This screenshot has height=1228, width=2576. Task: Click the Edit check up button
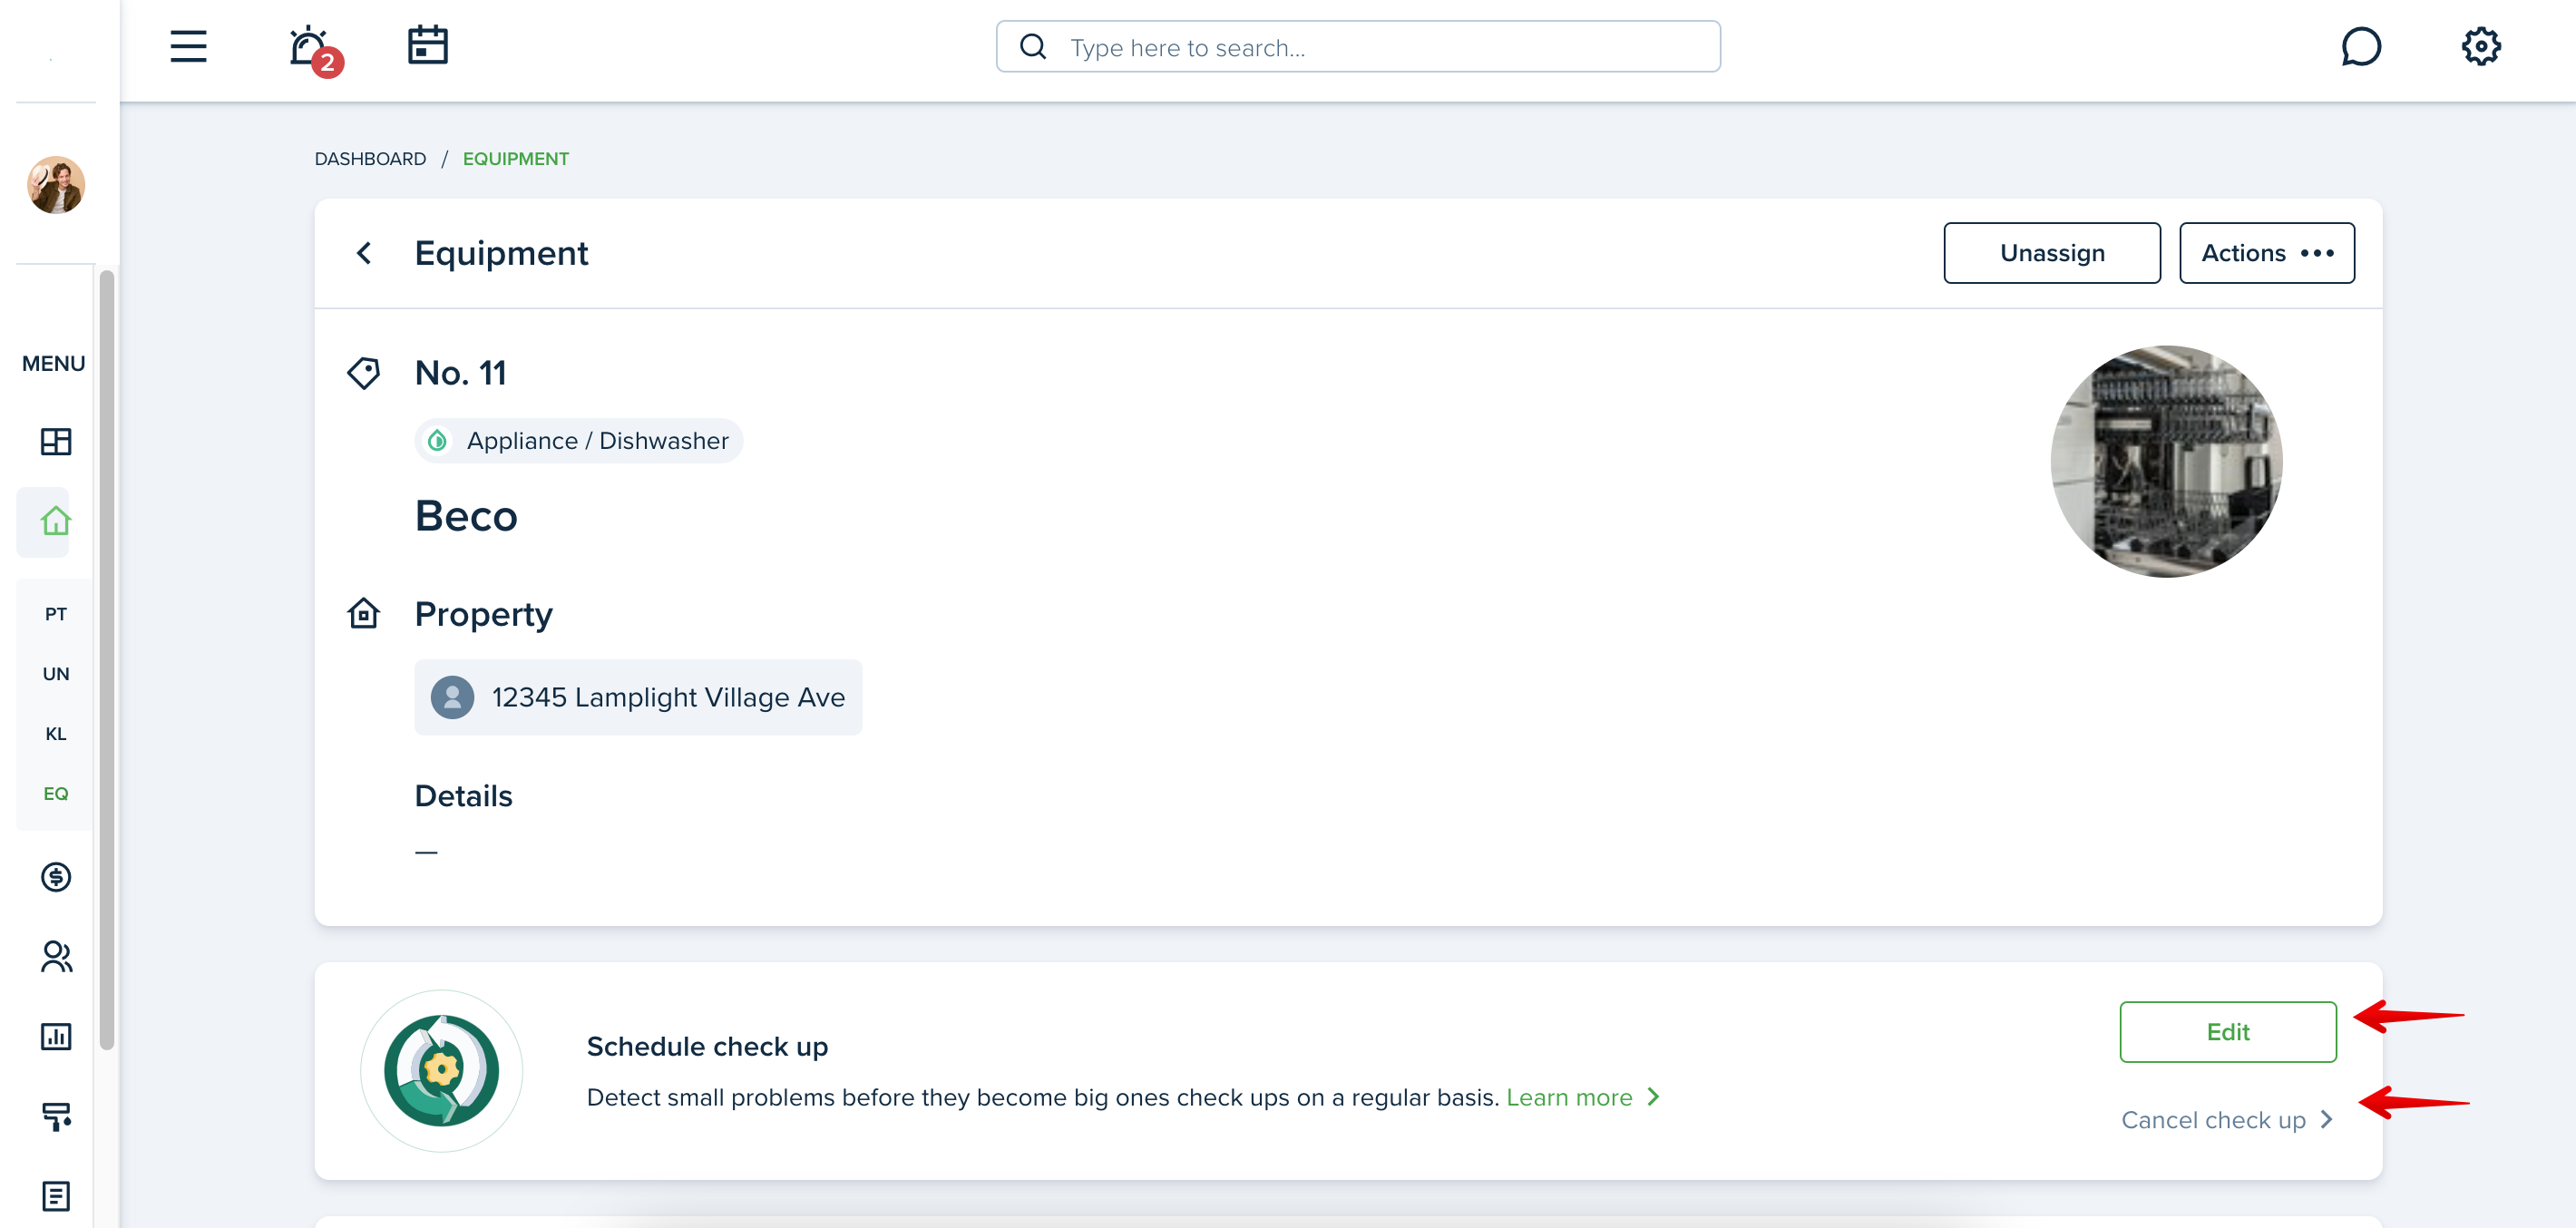coord(2228,1032)
